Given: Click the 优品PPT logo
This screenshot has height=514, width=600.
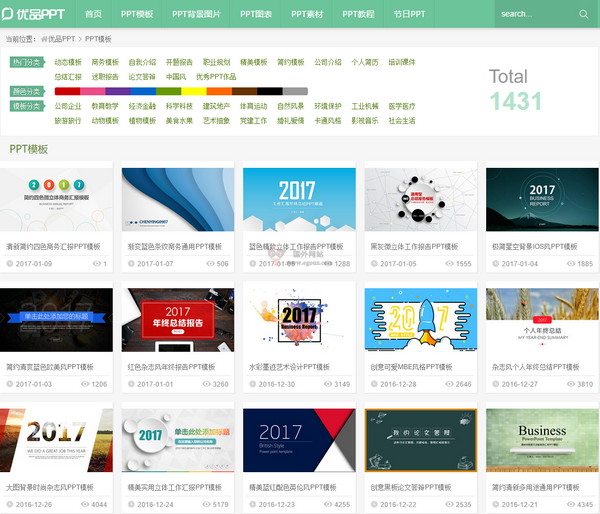Looking at the screenshot, I should pyautogui.click(x=33, y=14).
